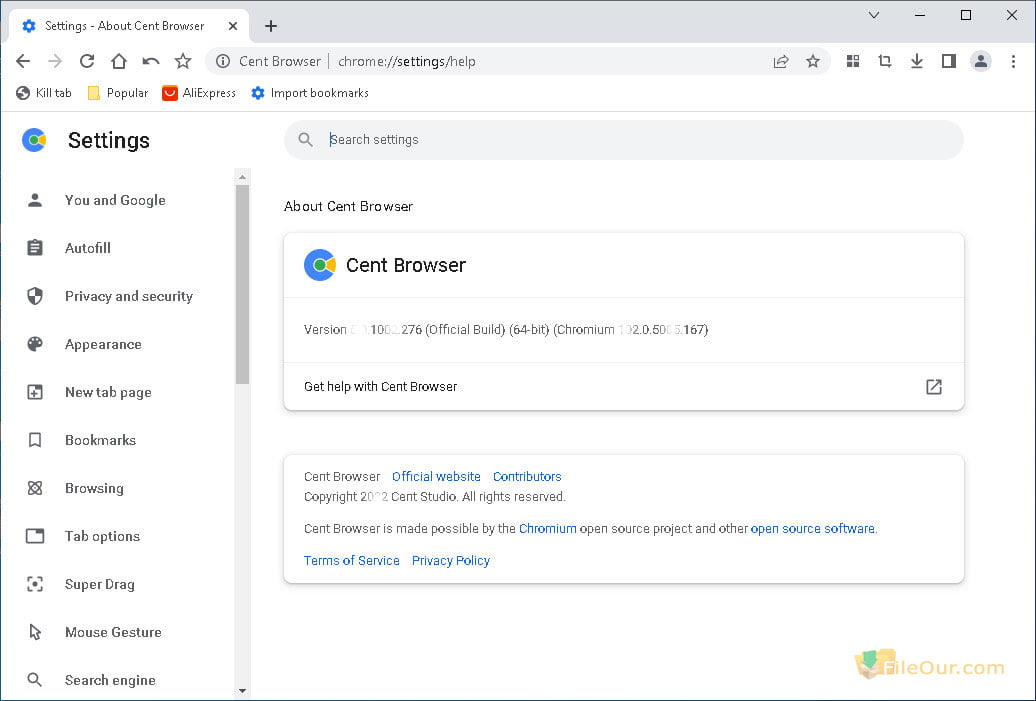Open the Privacy Policy link

pyautogui.click(x=451, y=560)
